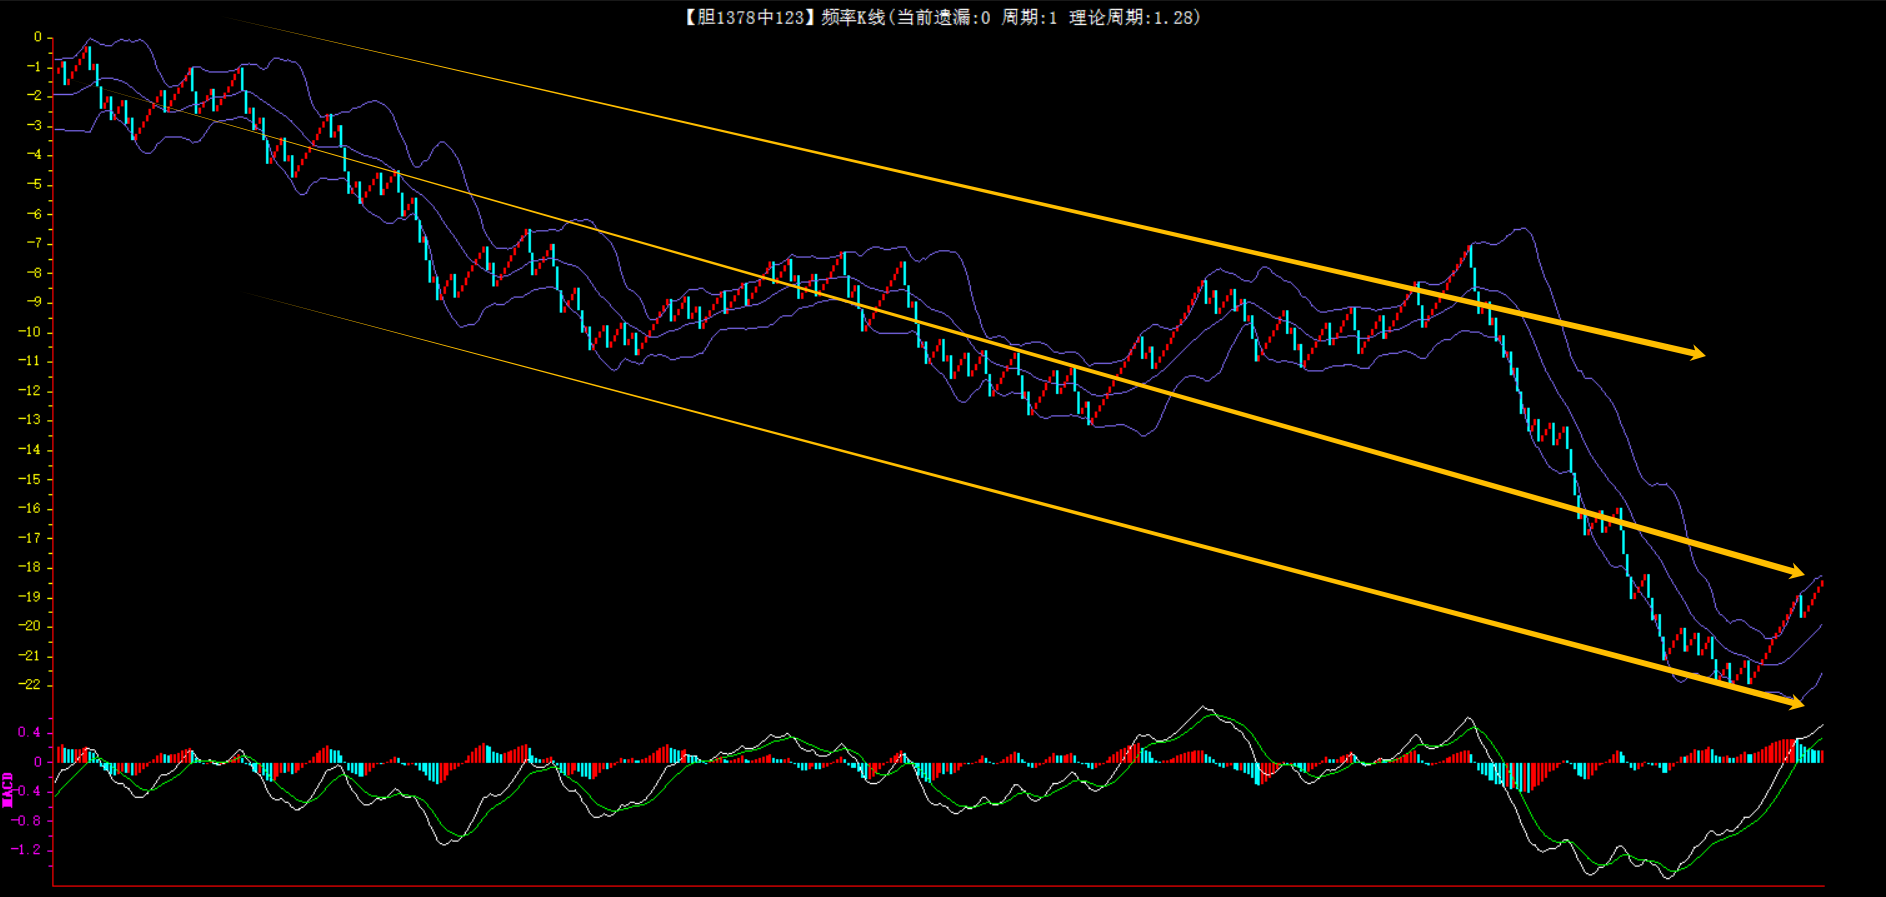
Task: Click the -0.8 label on the MACD axis
Action: [27, 821]
